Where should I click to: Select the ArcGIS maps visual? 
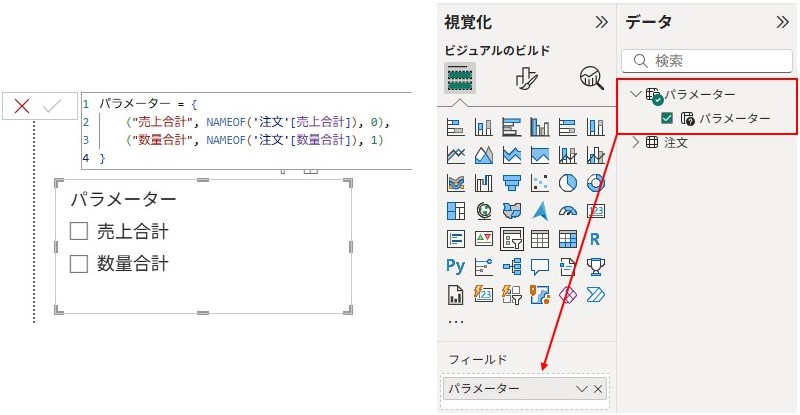[540, 295]
